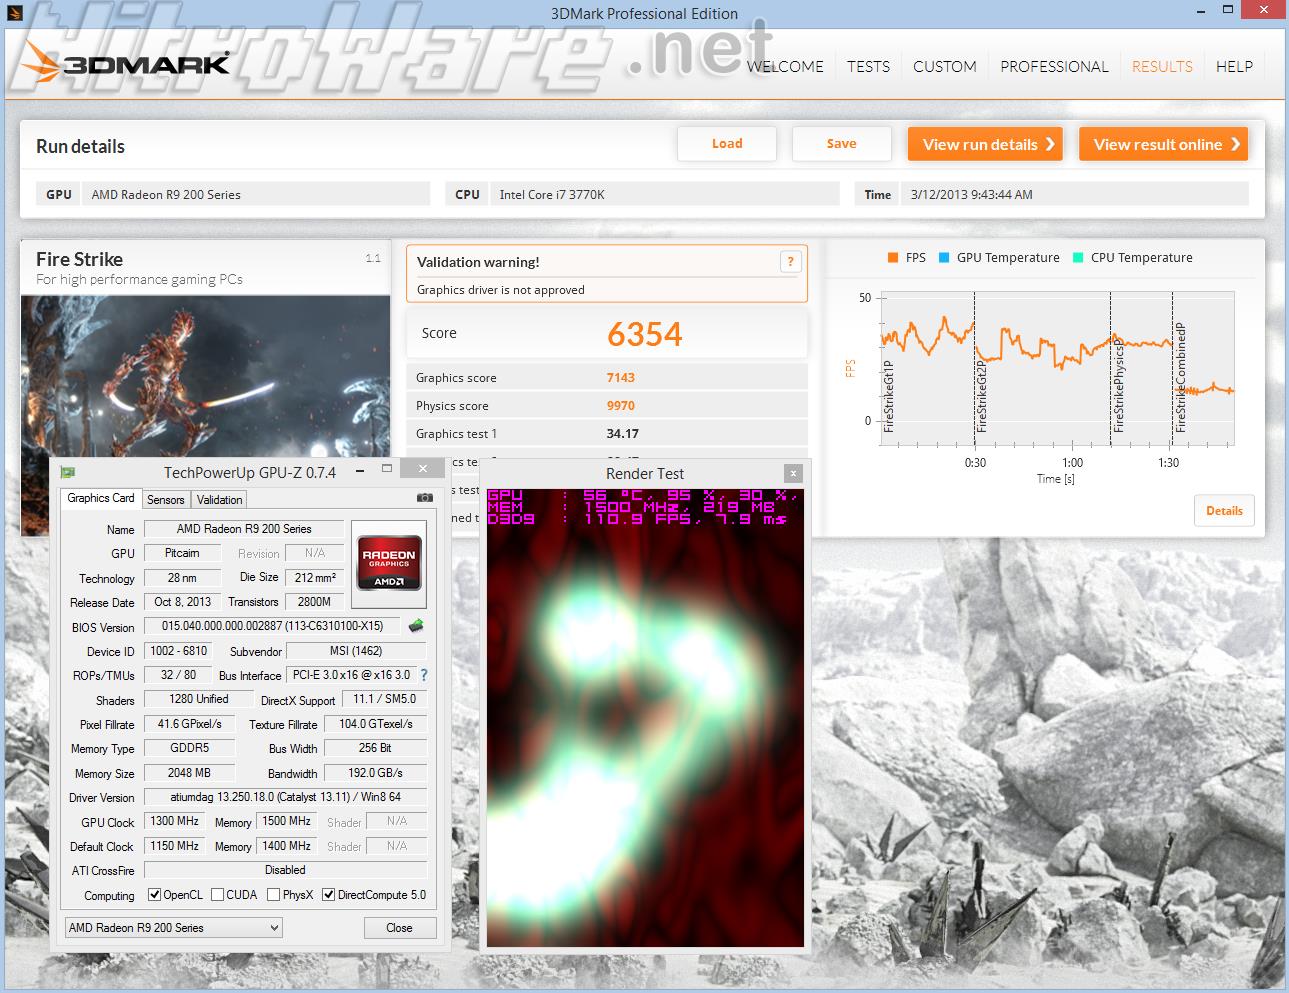The width and height of the screenshot is (1289, 993).
Task: Click the Default Clock 1150 MHz field
Action: 174,846
